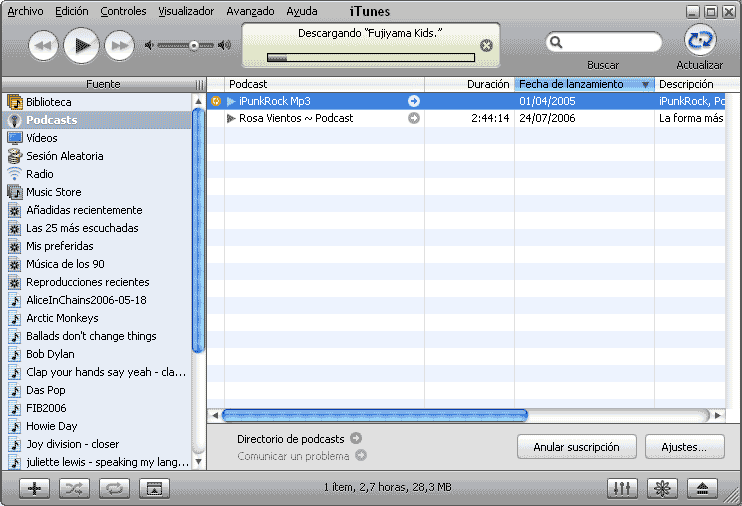Screen dimensions: 742x506
Task: Expand the Rosa Vientos podcast triangle
Action: [231, 118]
